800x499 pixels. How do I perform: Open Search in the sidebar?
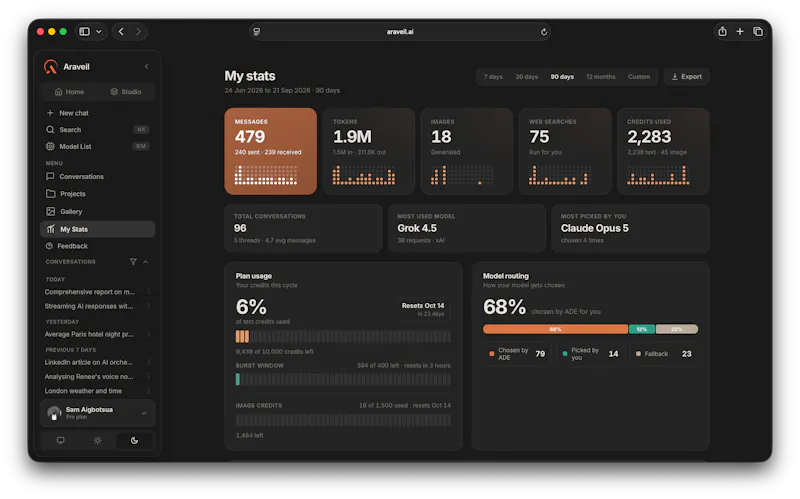pos(97,130)
